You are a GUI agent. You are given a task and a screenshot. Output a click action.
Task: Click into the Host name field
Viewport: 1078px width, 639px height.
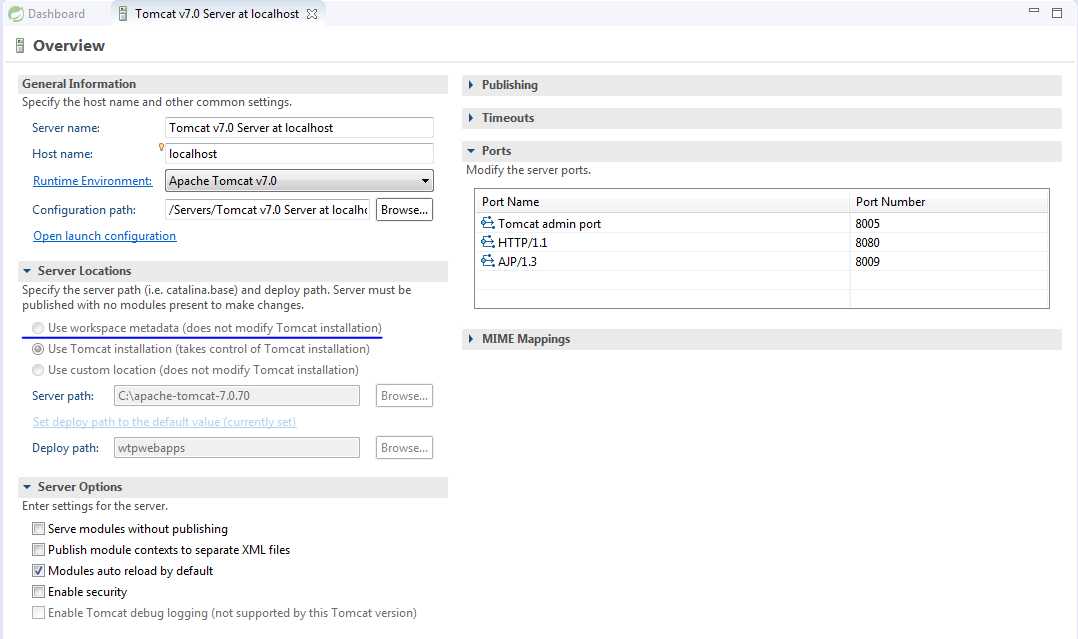[299, 154]
